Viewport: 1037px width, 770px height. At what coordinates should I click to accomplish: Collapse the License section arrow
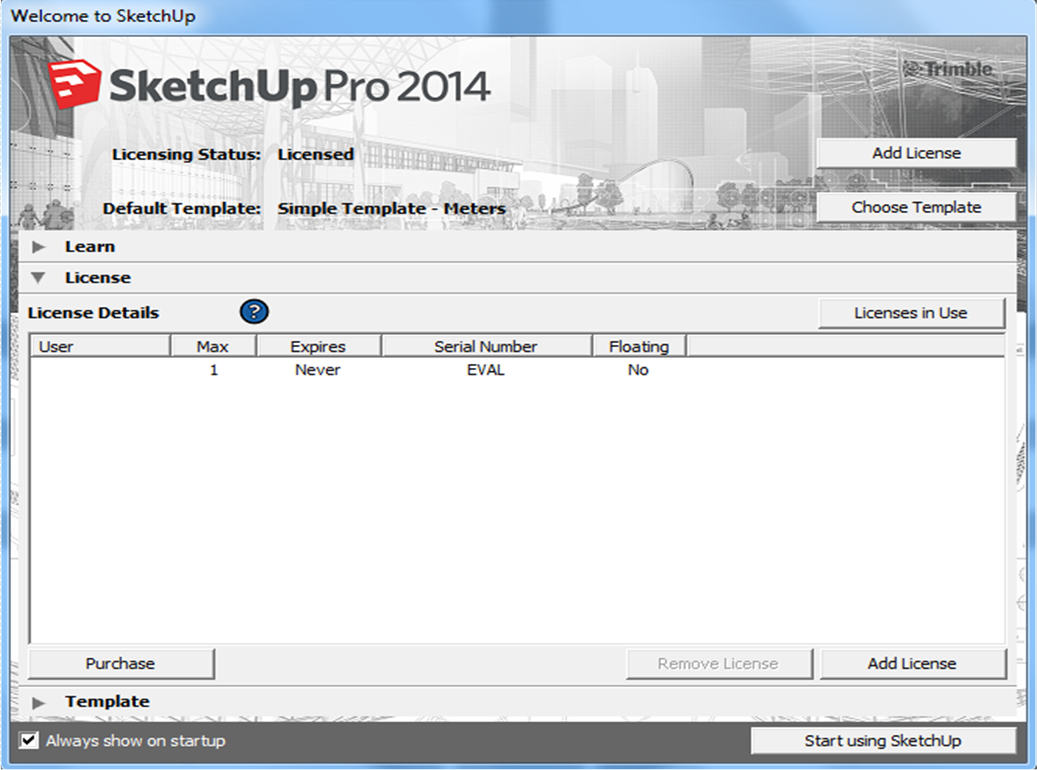click(x=38, y=278)
